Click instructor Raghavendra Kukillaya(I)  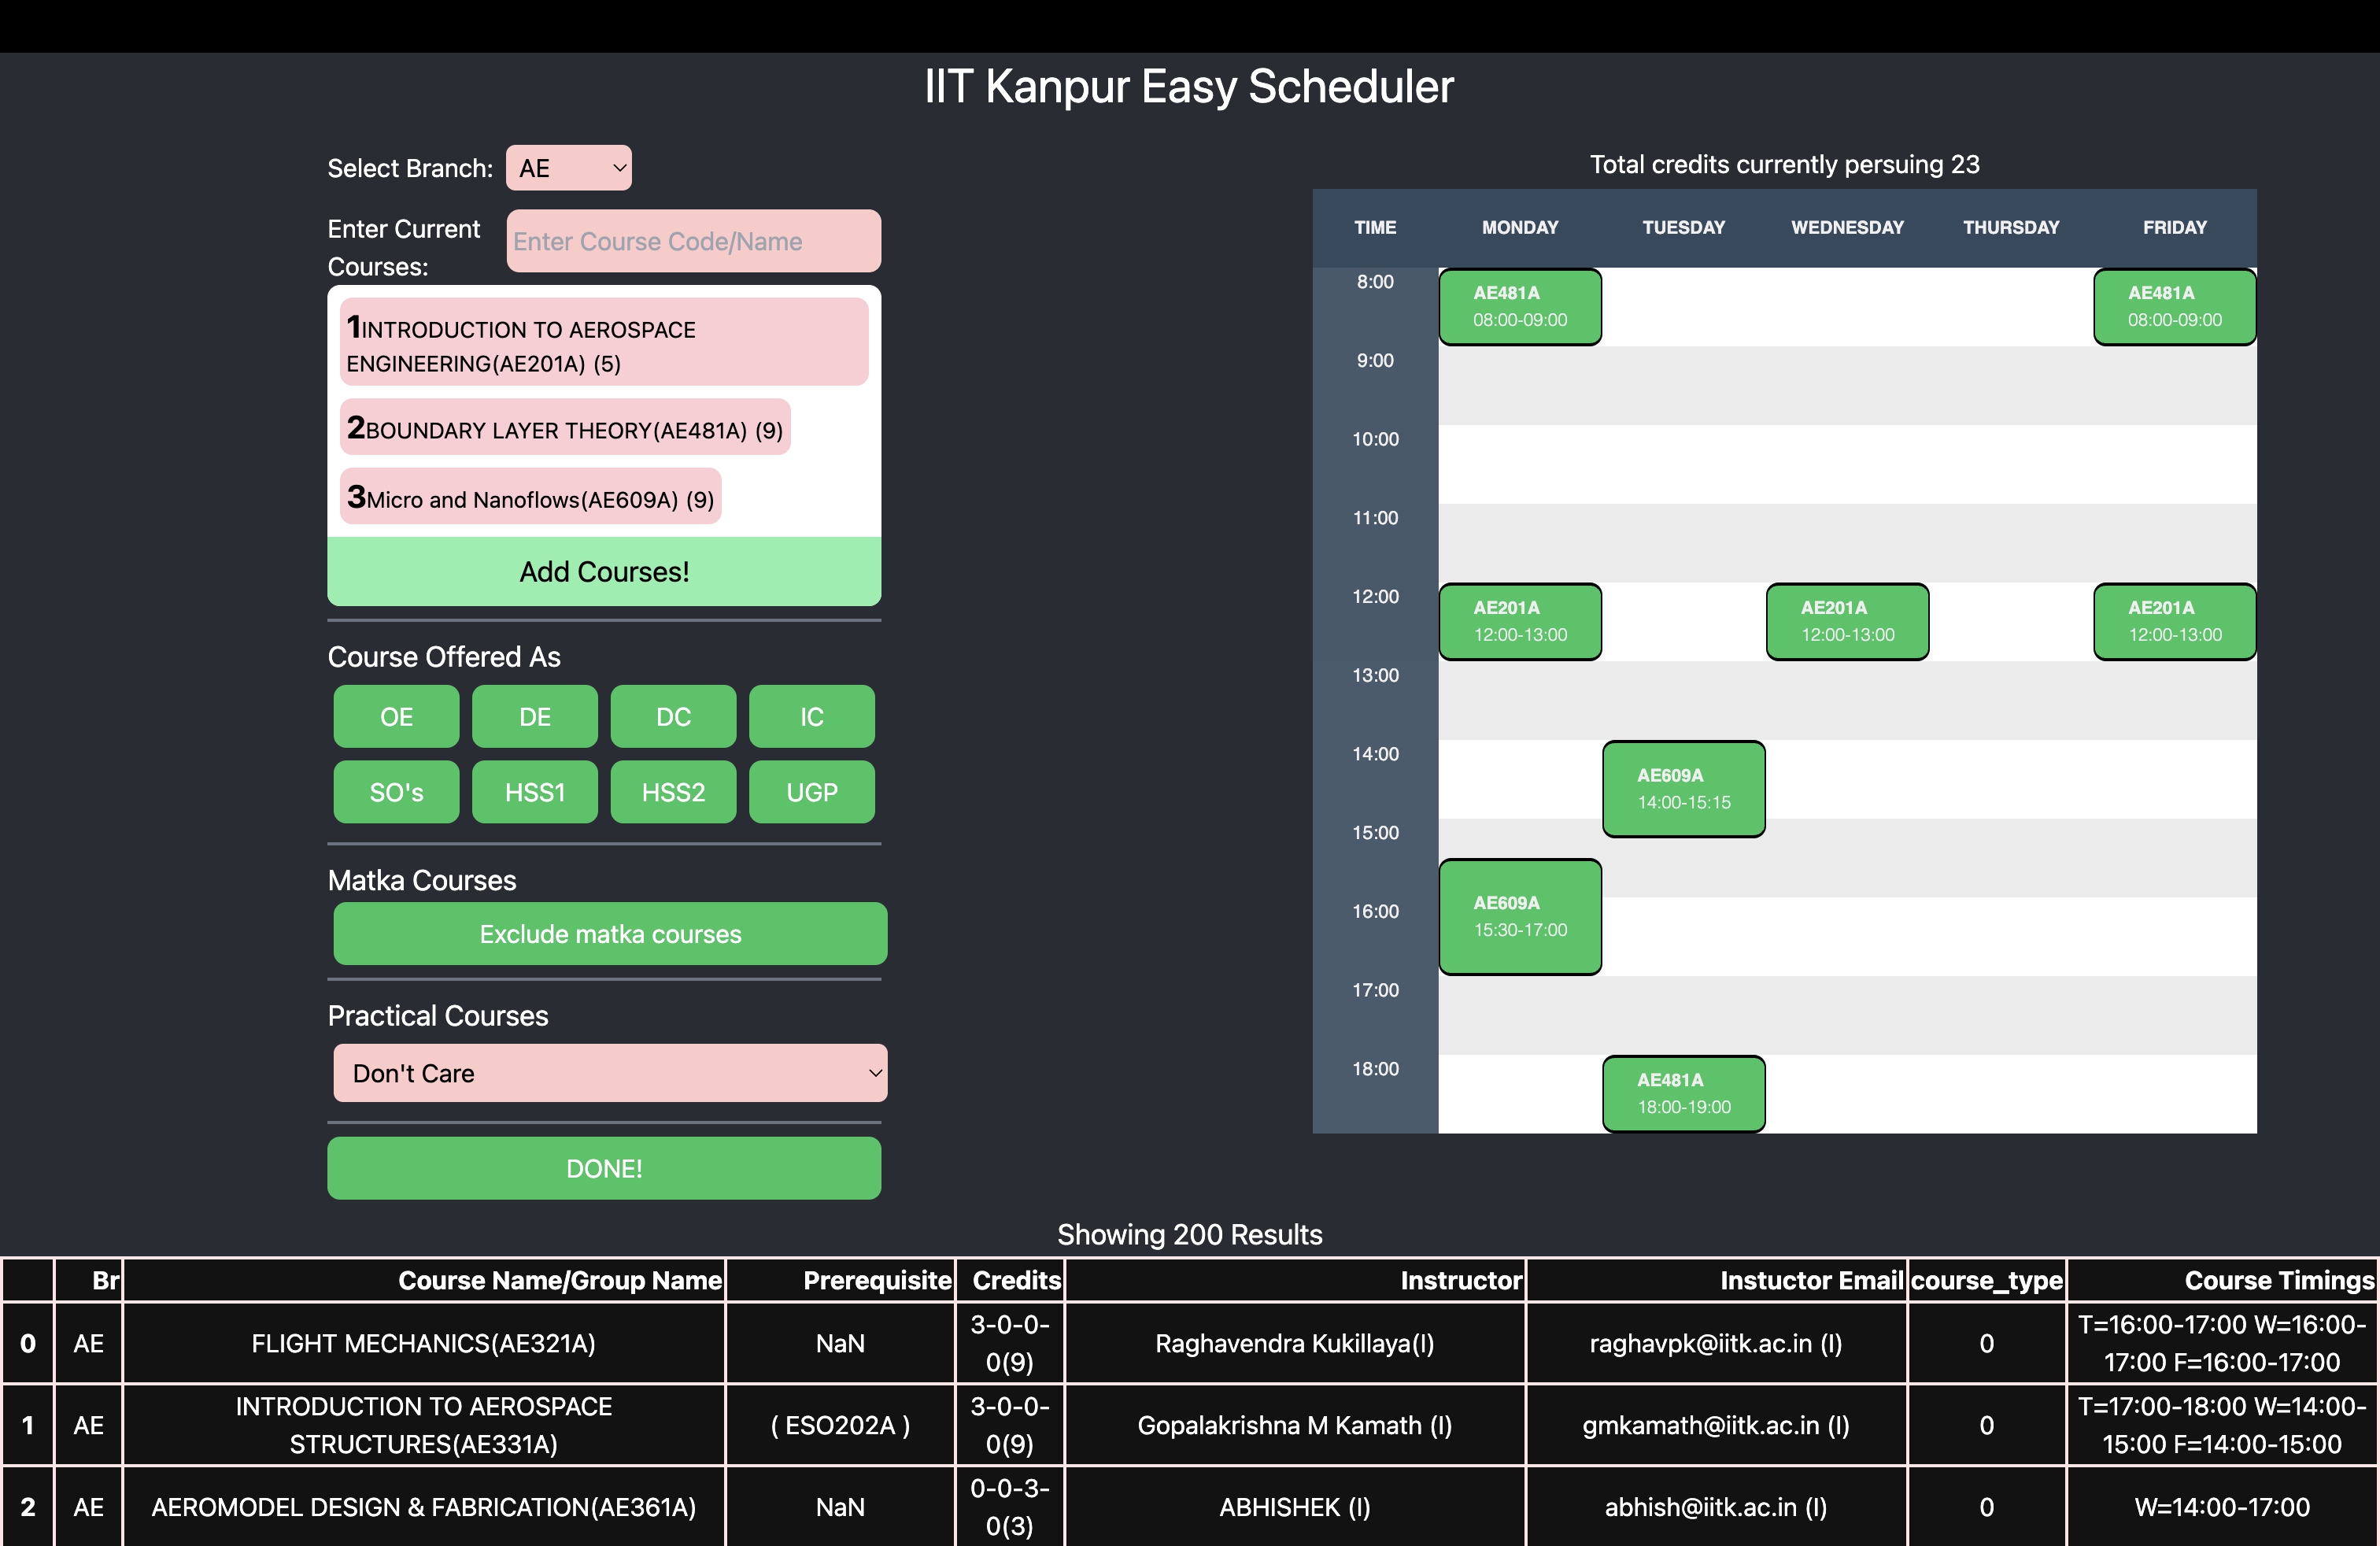1296,1343
